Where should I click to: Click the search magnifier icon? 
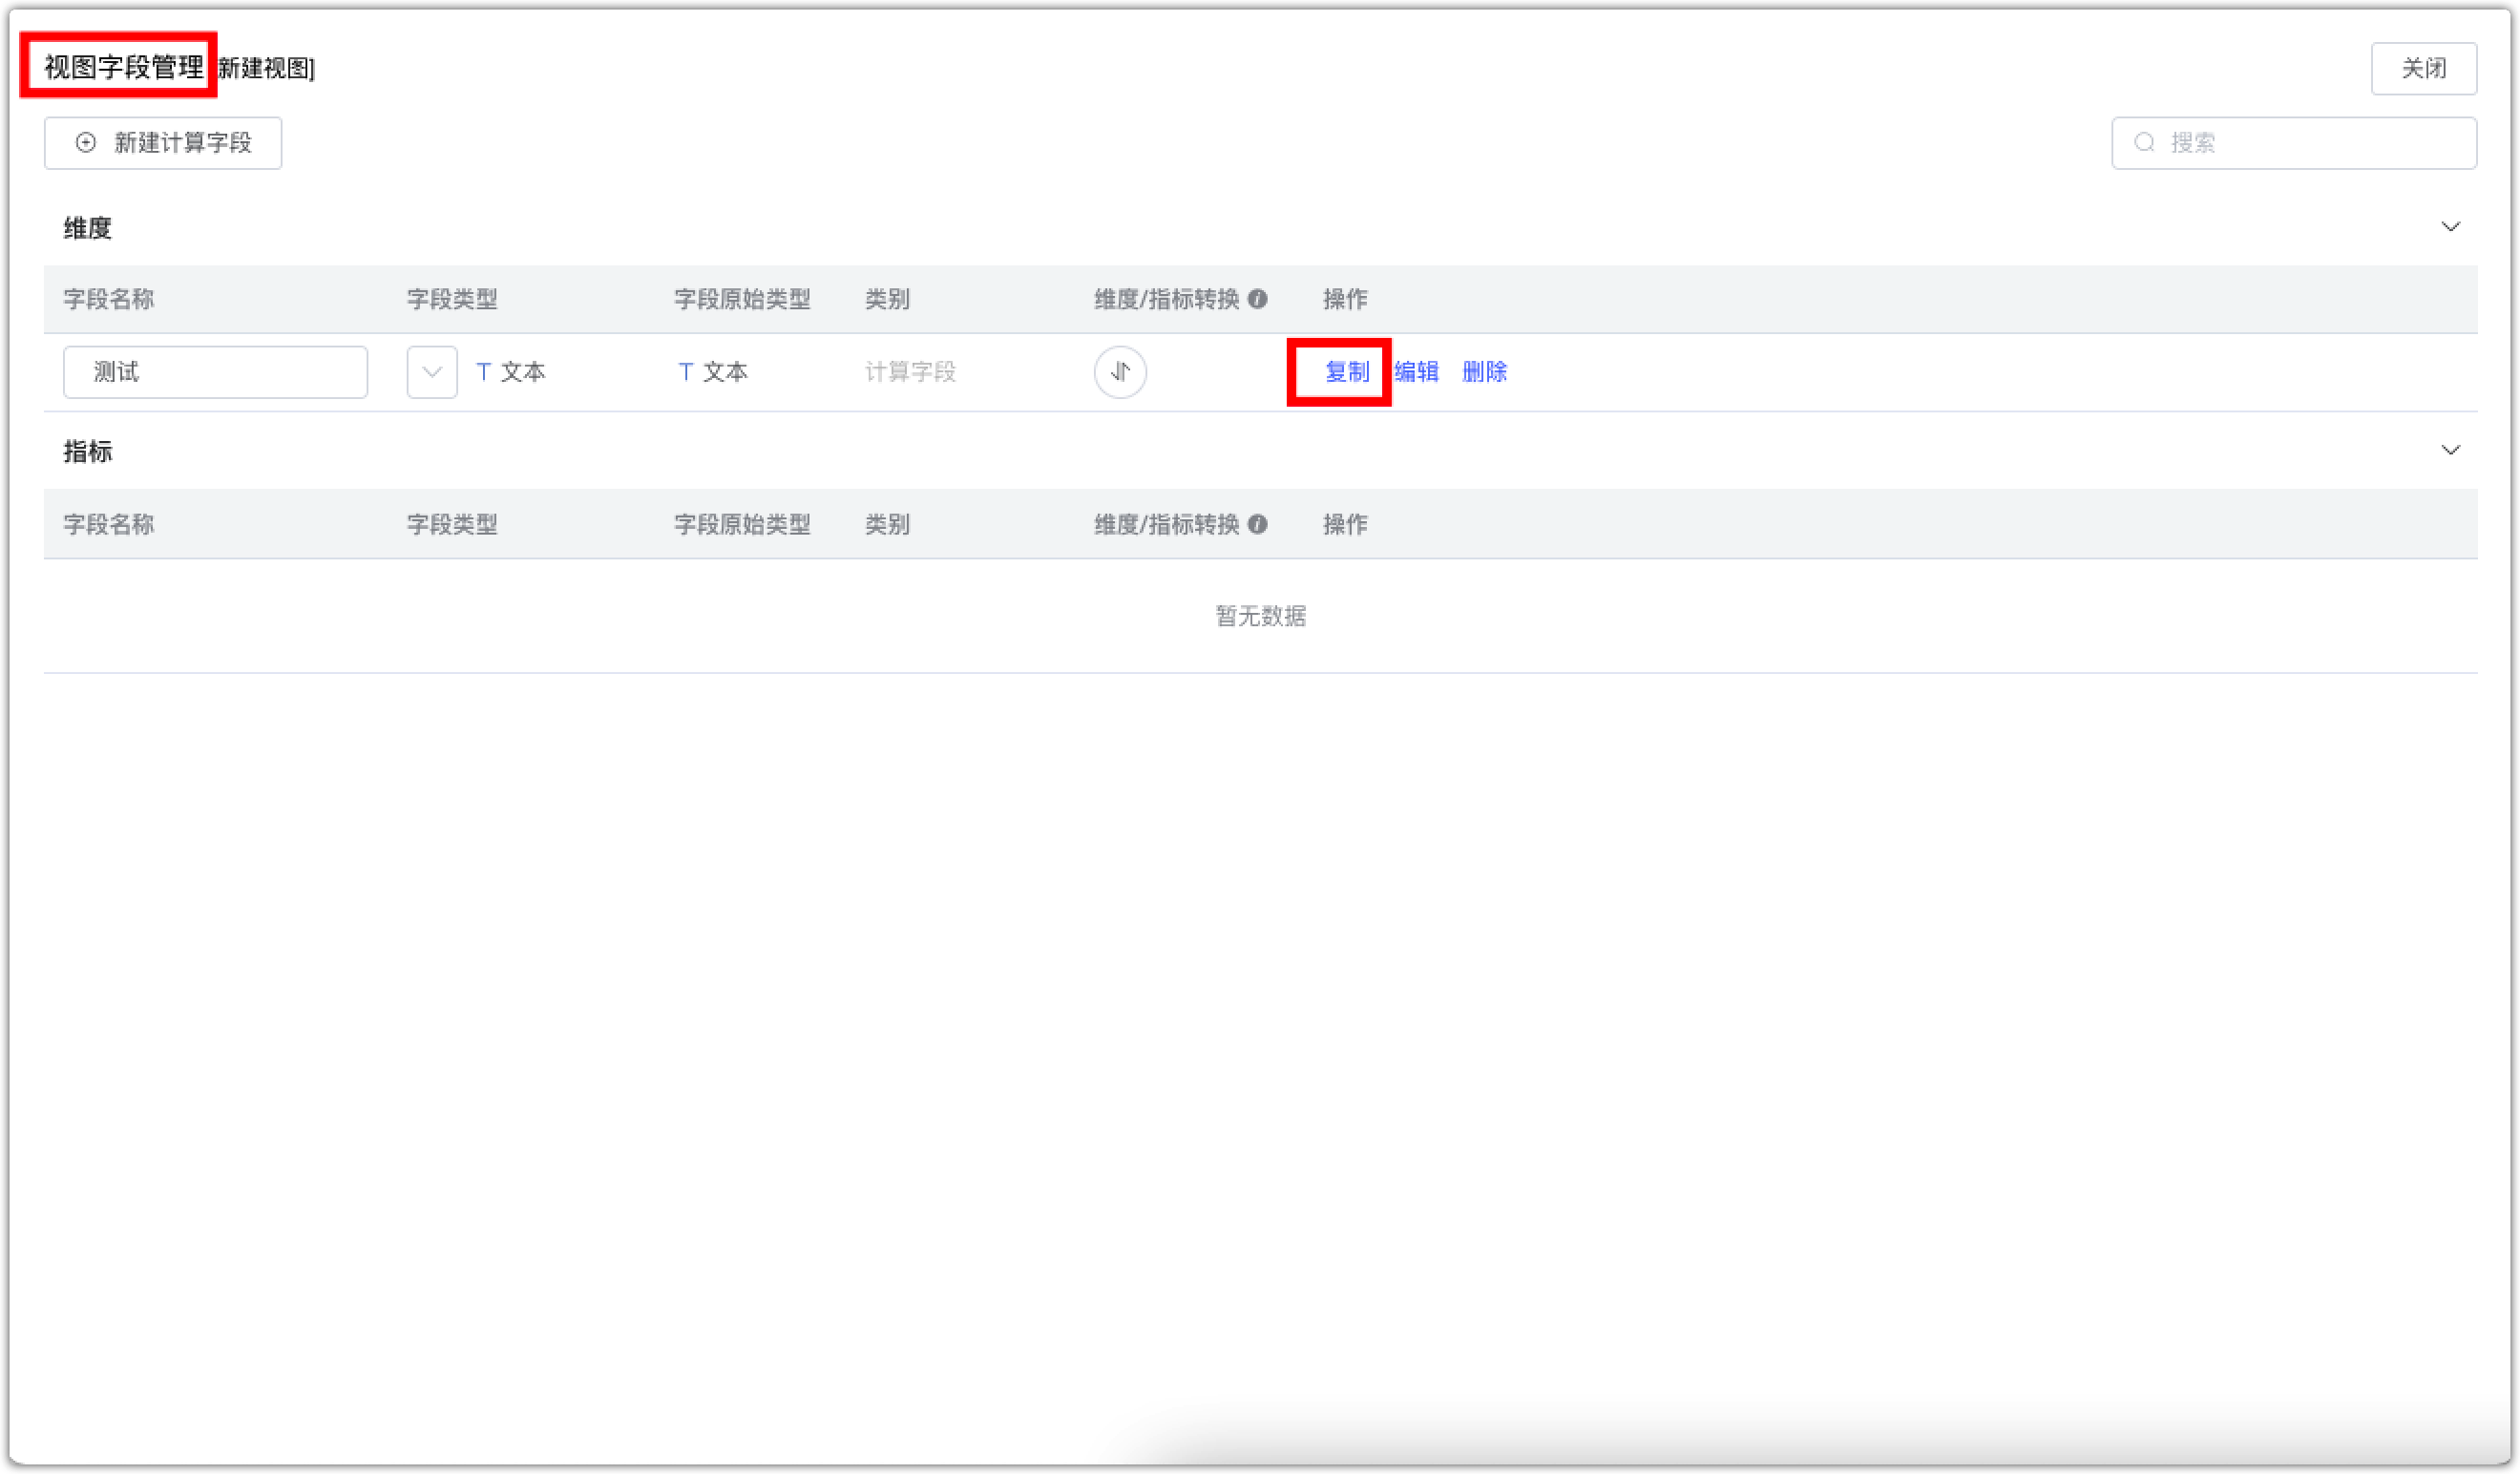(x=2144, y=143)
